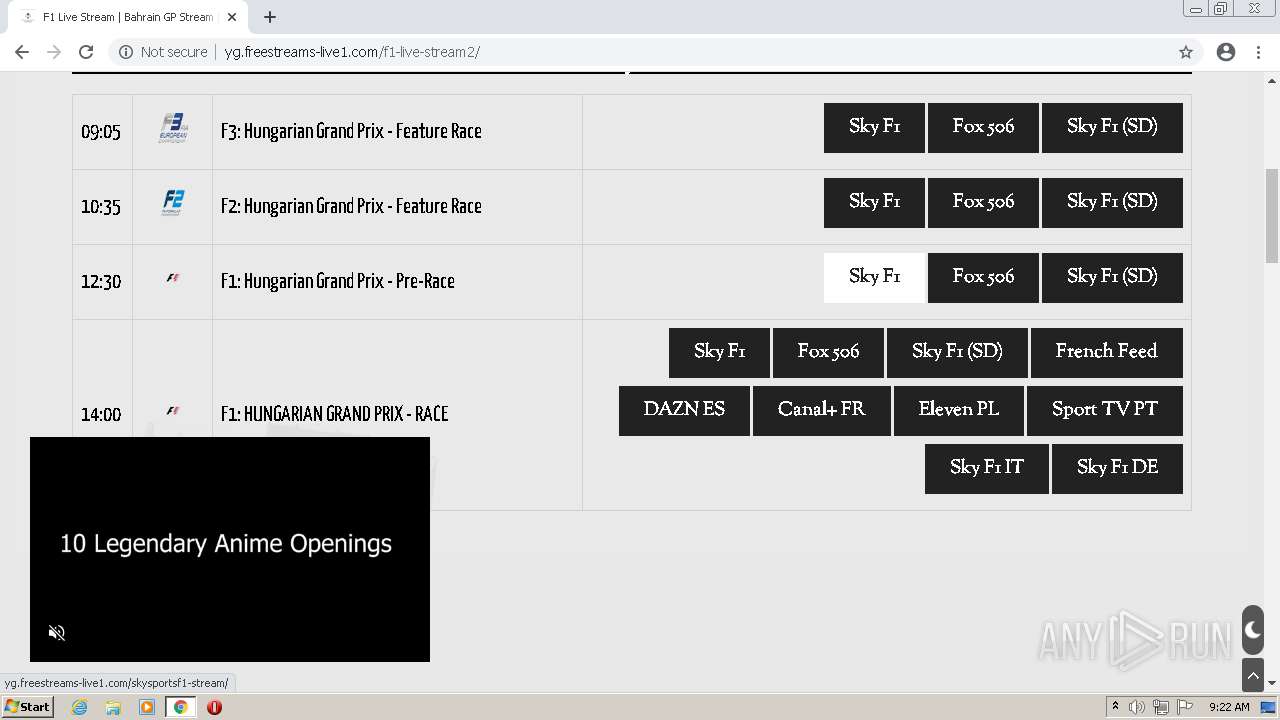Screen dimensions: 1280x720
Task: Select the F1 Live Stream tab
Action: tap(127, 17)
